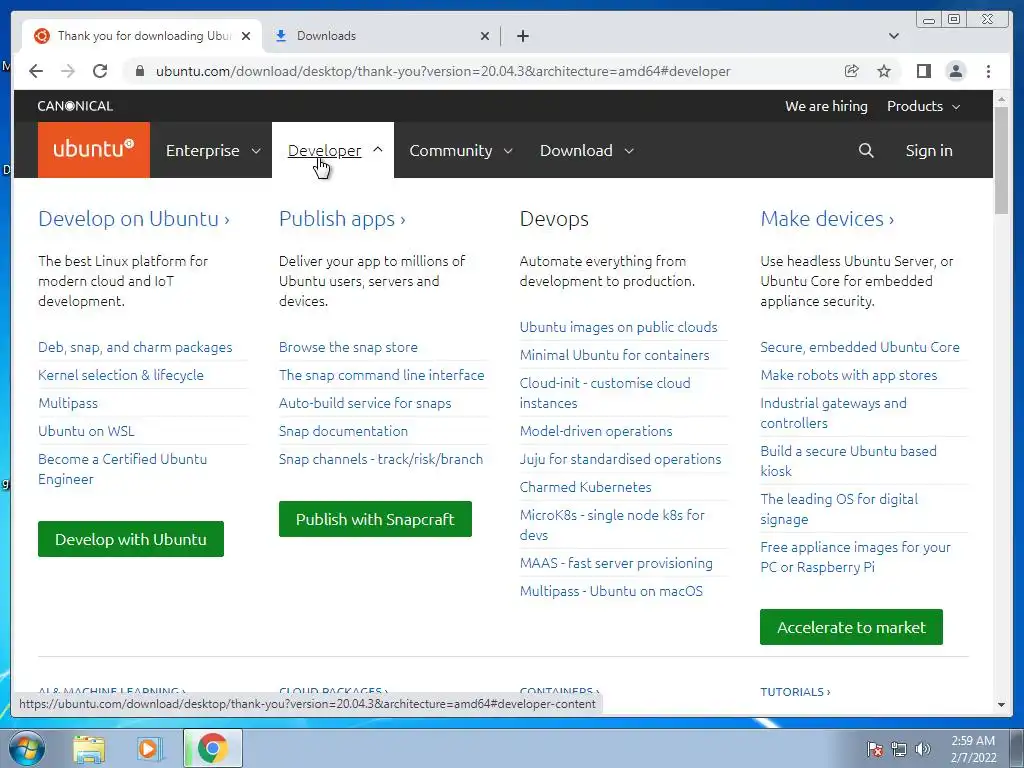1024x768 pixels.
Task: Open a new tab with the plus icon
Action: point(523,36)
